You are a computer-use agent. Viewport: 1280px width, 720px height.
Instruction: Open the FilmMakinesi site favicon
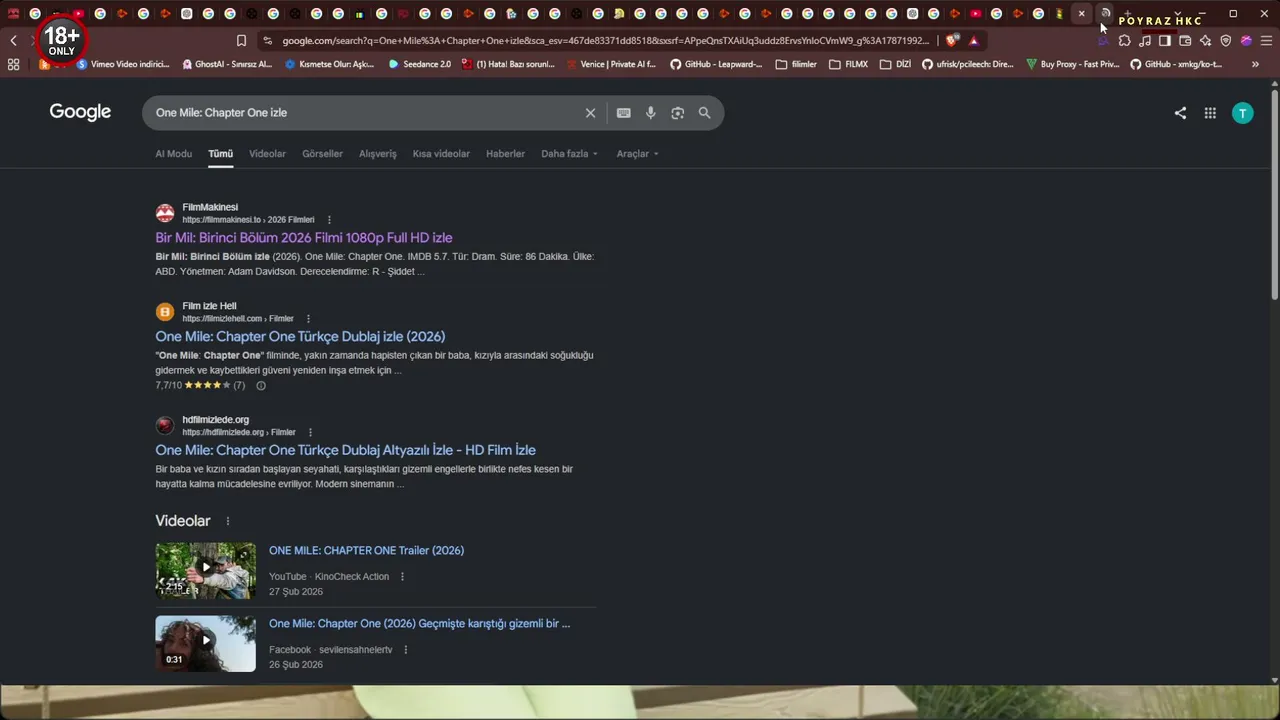coord(165,213)
